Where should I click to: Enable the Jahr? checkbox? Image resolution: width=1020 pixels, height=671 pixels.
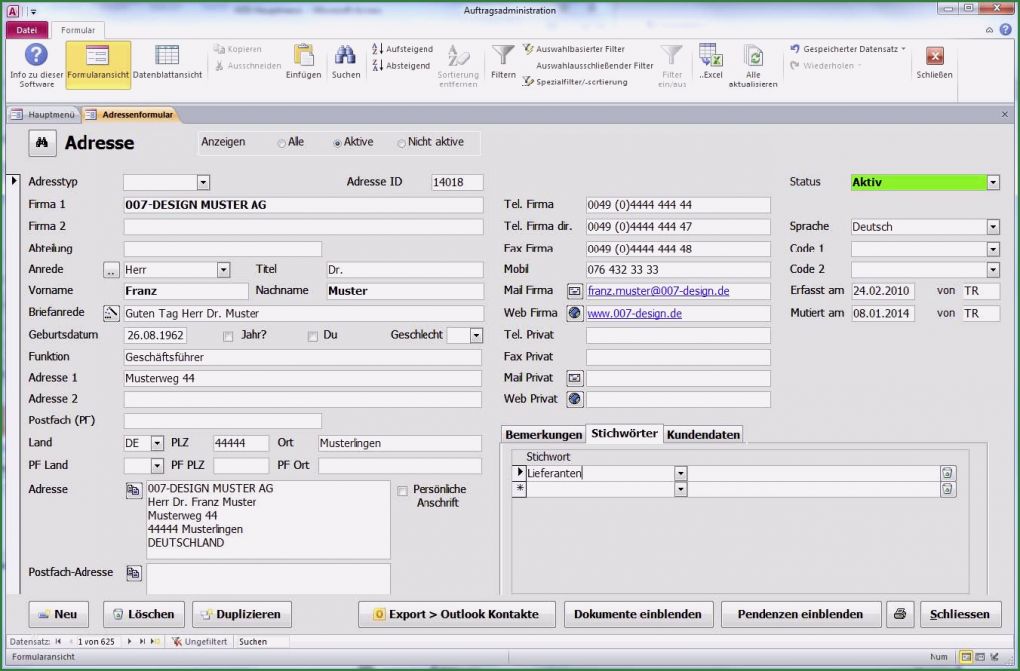(227, 334)
